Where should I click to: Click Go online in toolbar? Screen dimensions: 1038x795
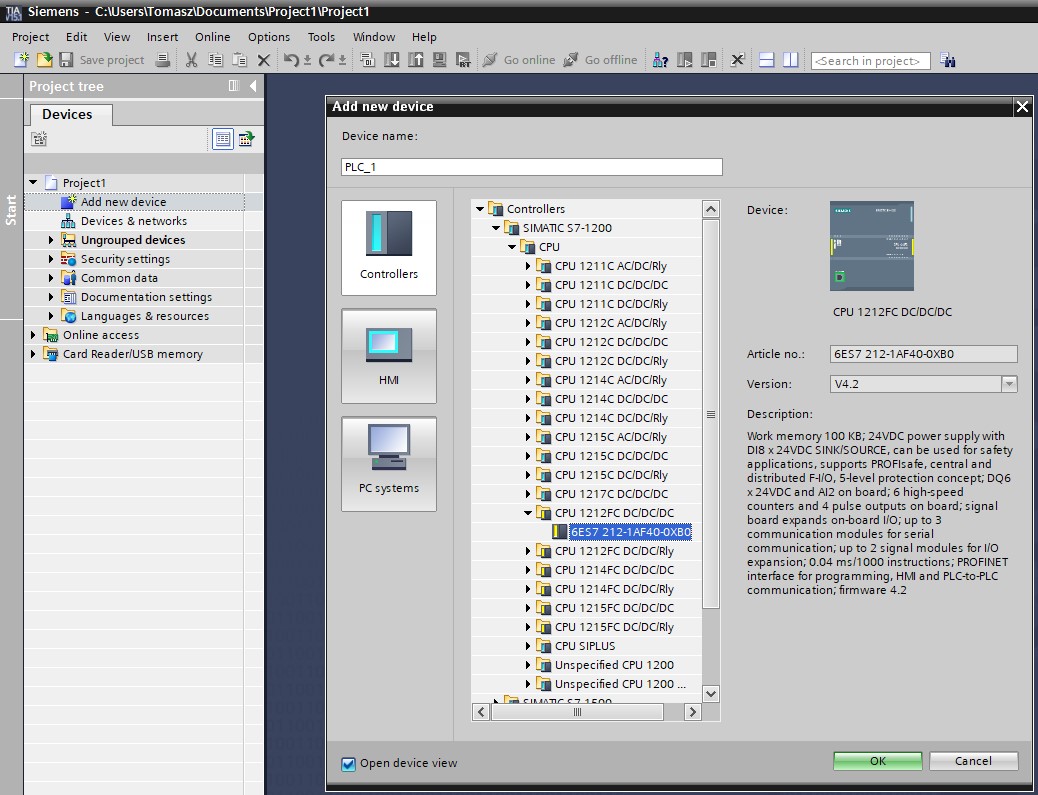pyautogui.click(x=519, y=60)
